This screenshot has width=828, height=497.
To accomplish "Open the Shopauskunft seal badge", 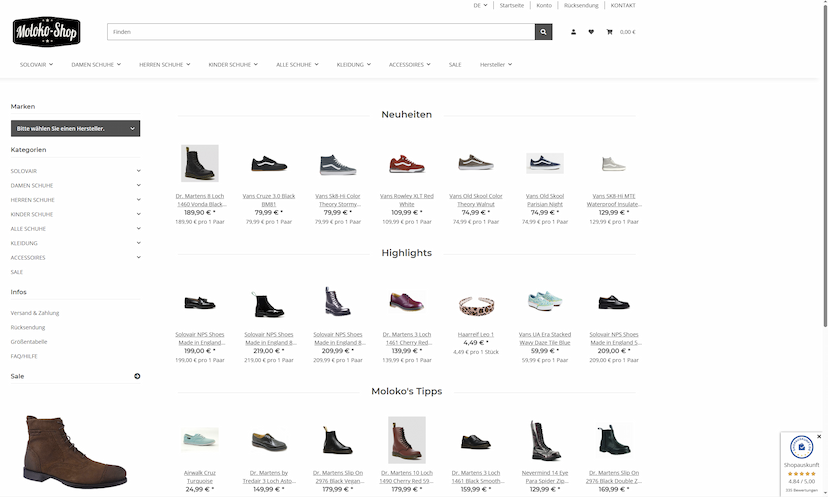I will [x=801, y=447].
